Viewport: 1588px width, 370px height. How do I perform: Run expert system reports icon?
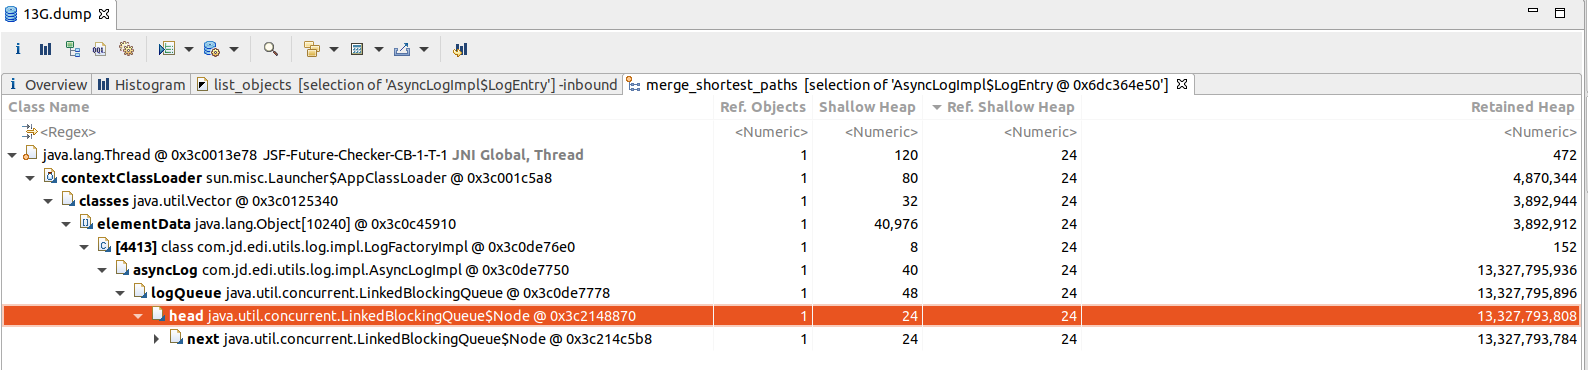166,48
